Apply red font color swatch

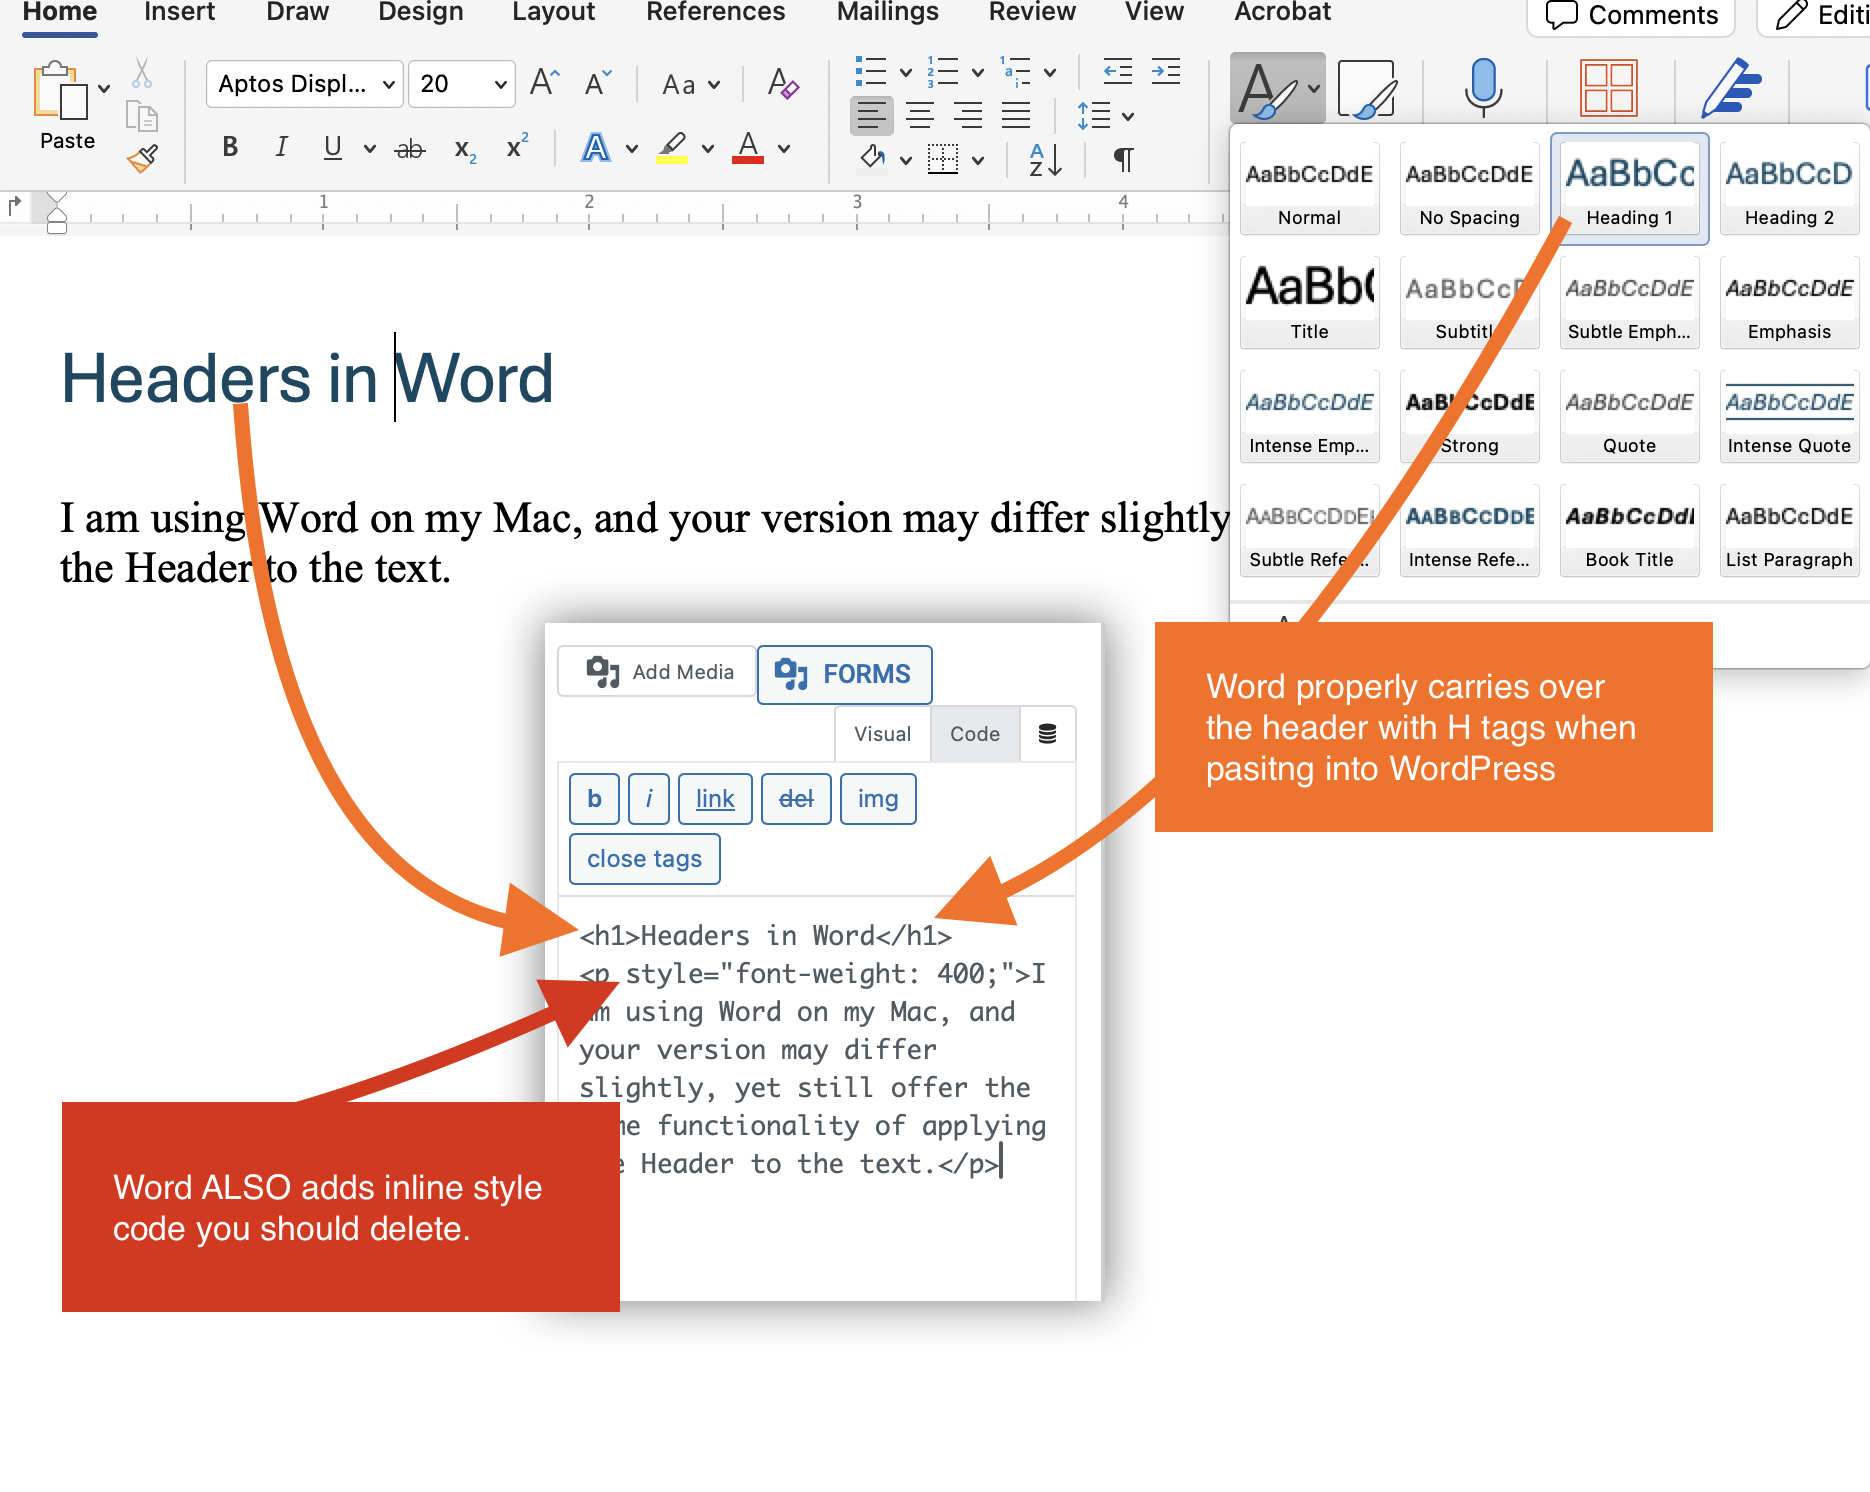[748, 148]
